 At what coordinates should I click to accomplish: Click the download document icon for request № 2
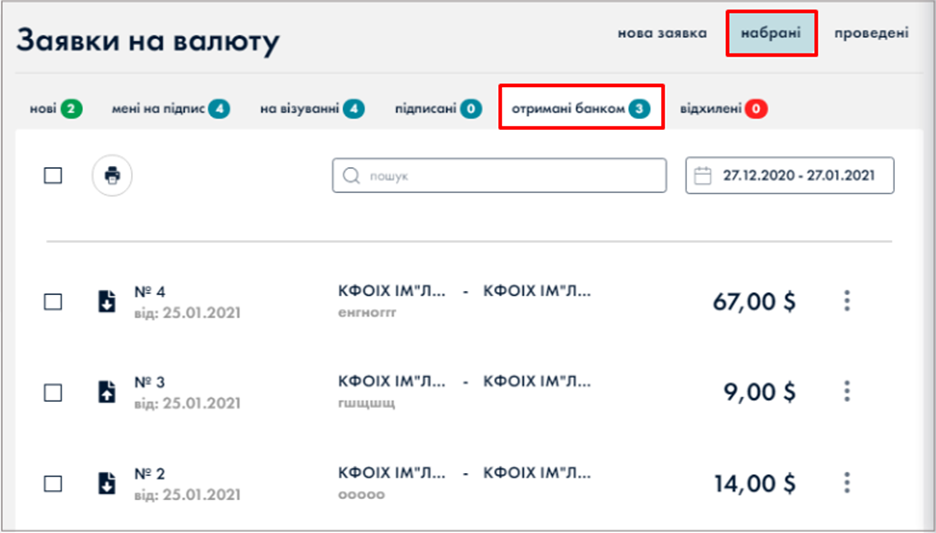[107, 483]
